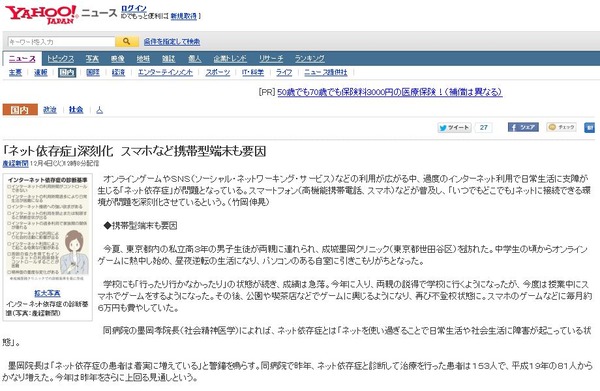Click the article headline 「ネット依存症」深刻化

coord(135,152)
